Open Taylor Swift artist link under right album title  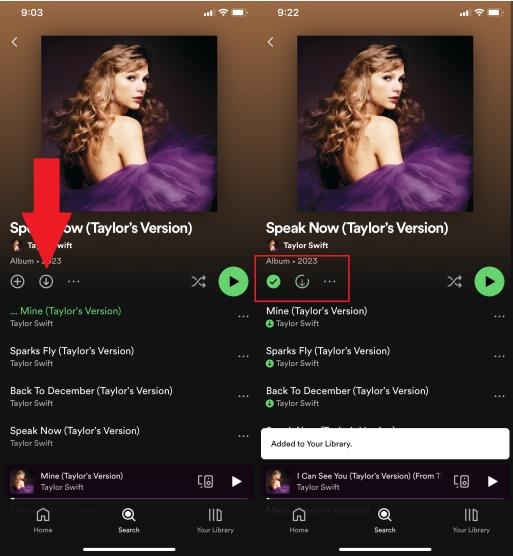pos(306,245)
